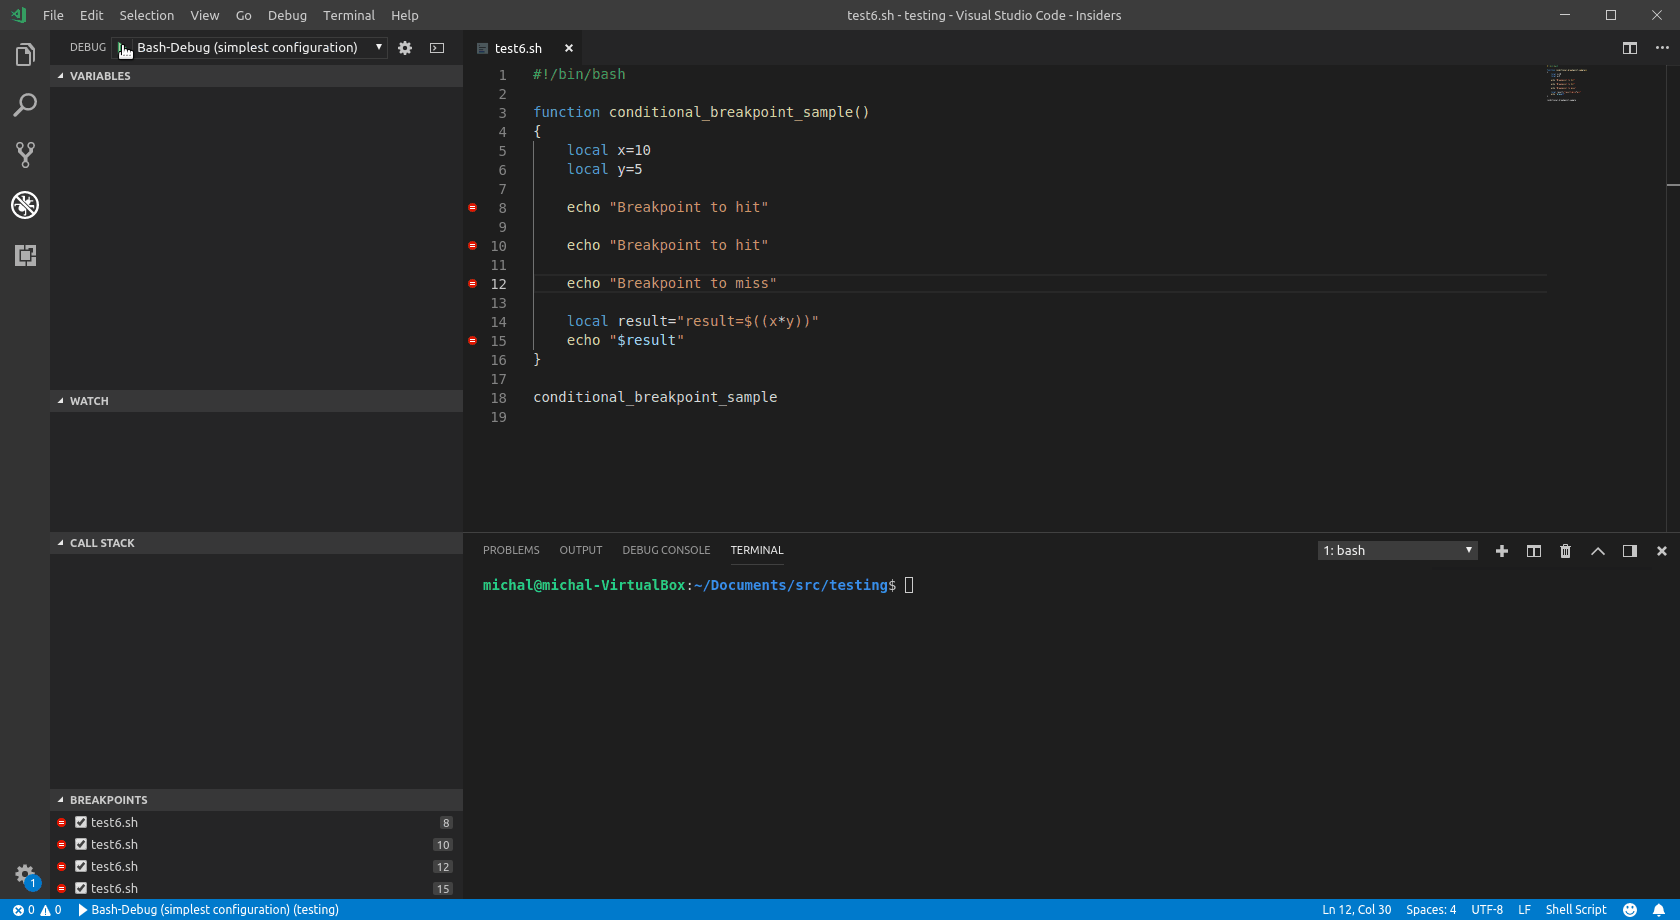The width and height of the screenshot is (1680, 920).
Task: Click the breakpoint dot on line 8
Action: click(x=473, y=208)
